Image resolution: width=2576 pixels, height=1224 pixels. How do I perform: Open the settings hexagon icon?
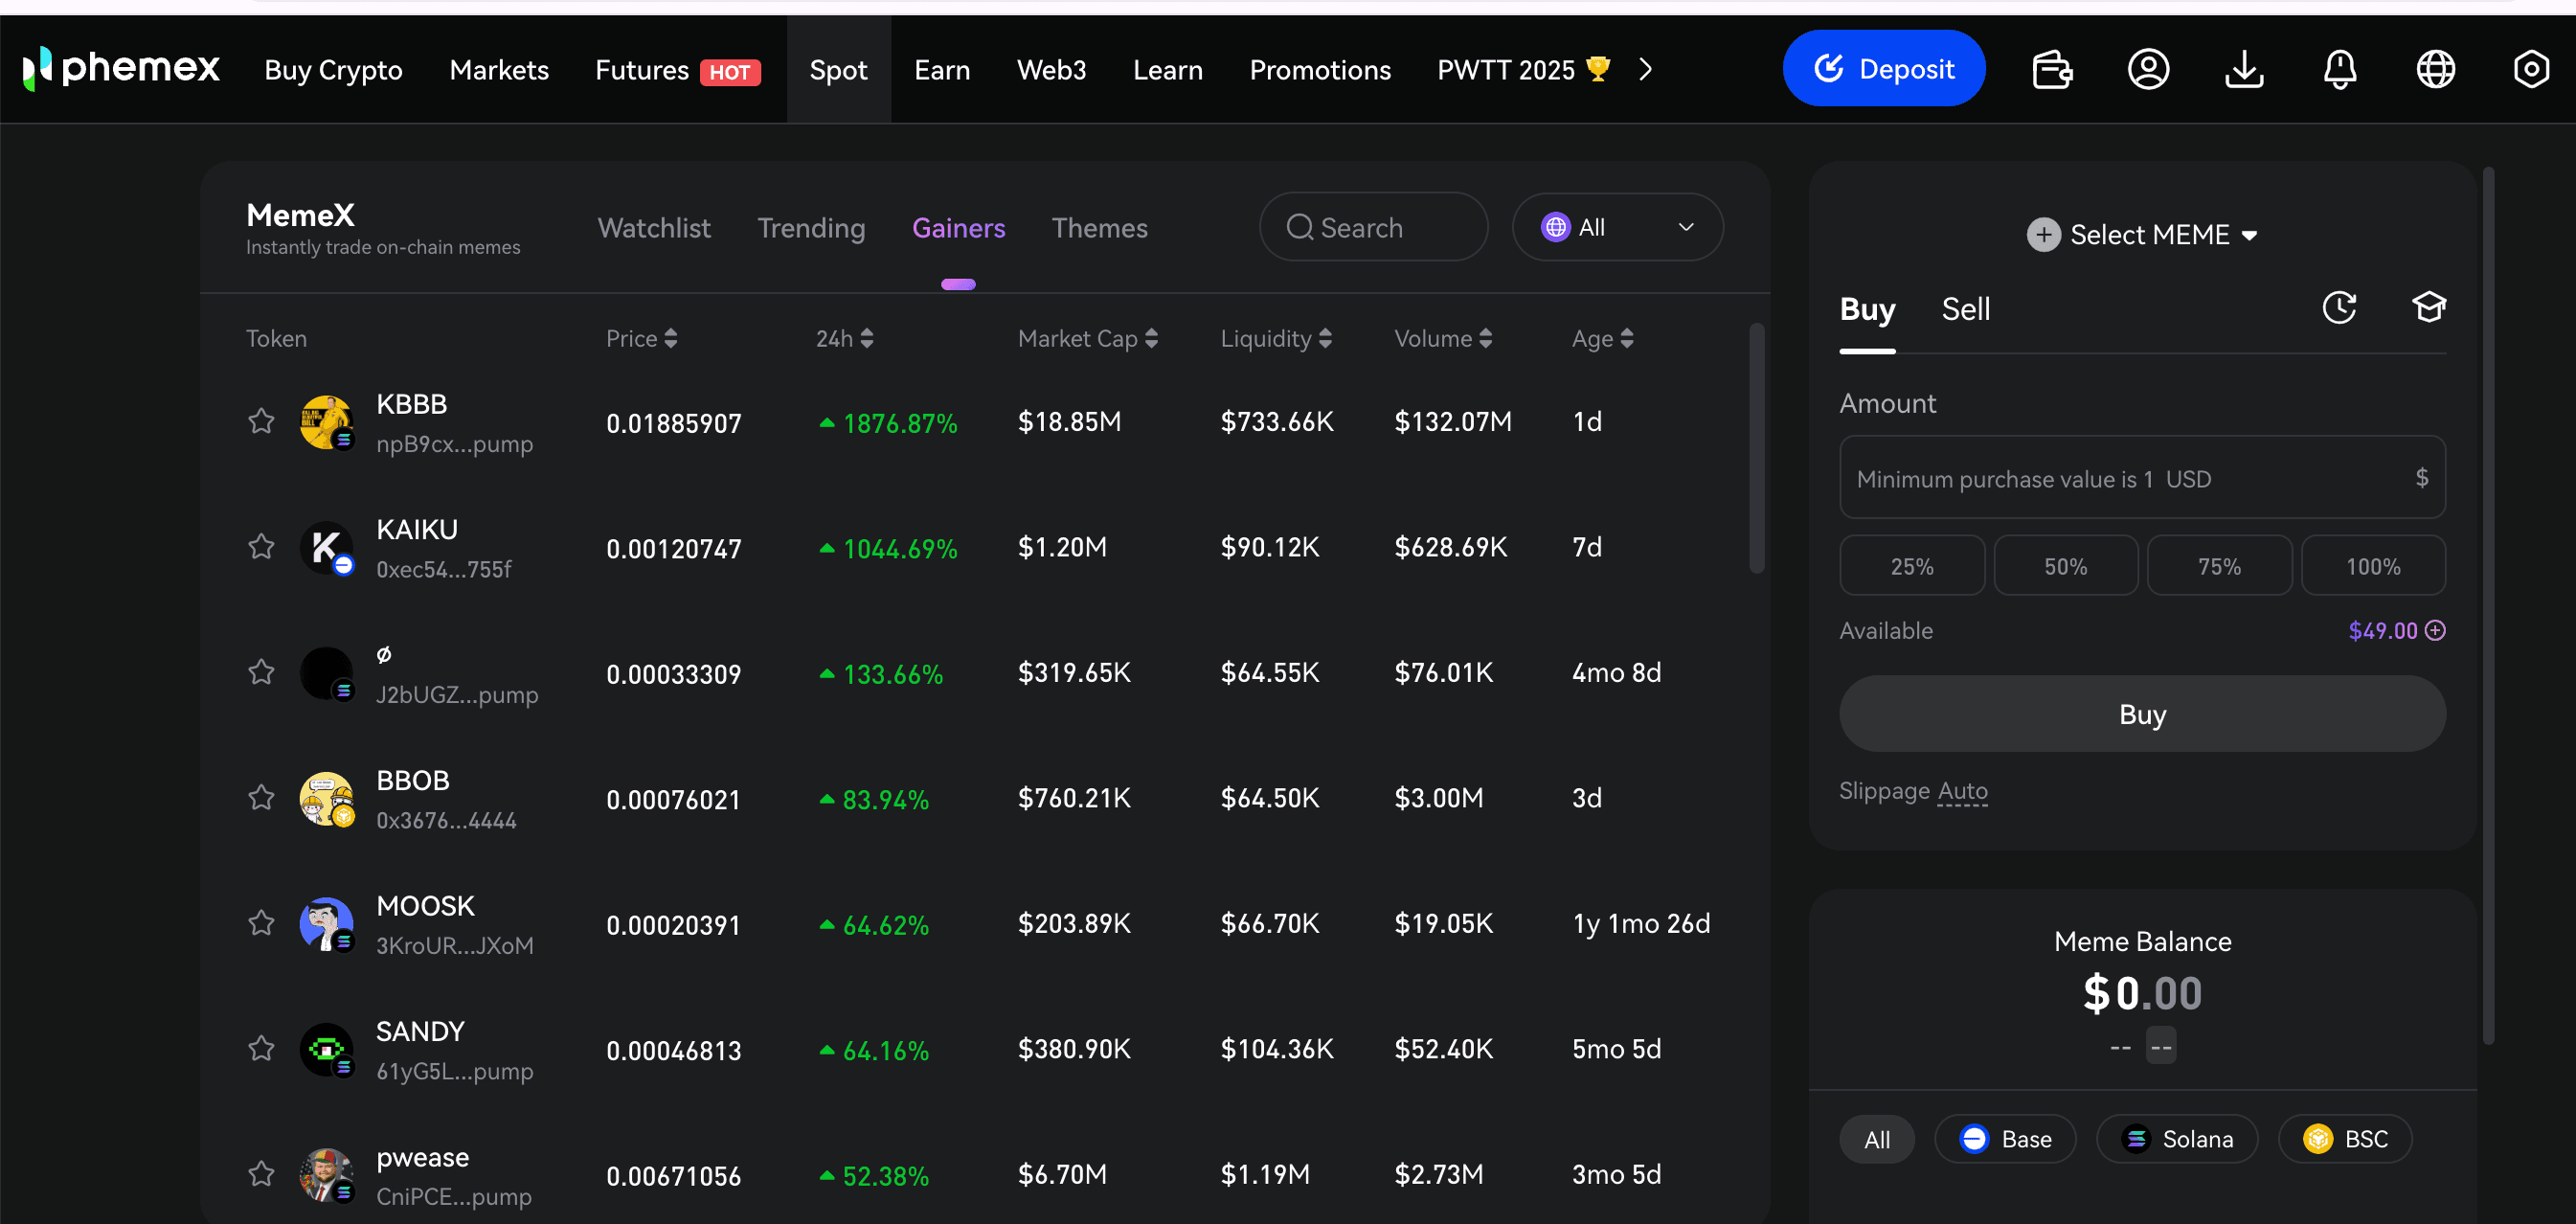click(x=2532, y=69)
